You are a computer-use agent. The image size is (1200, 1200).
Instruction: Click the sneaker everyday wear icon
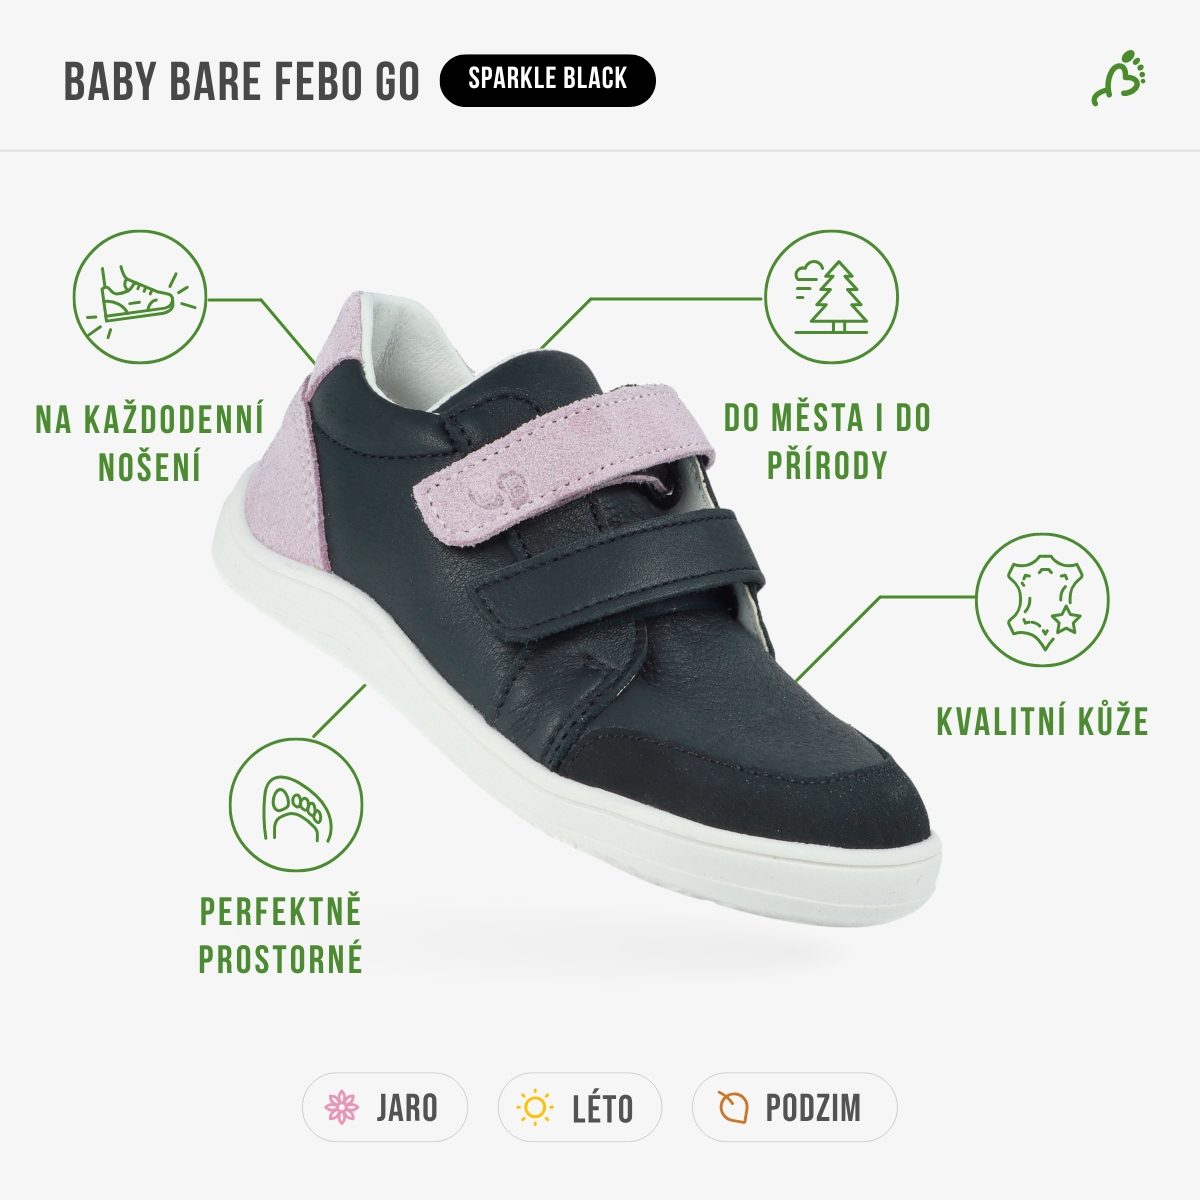(139, 299)
